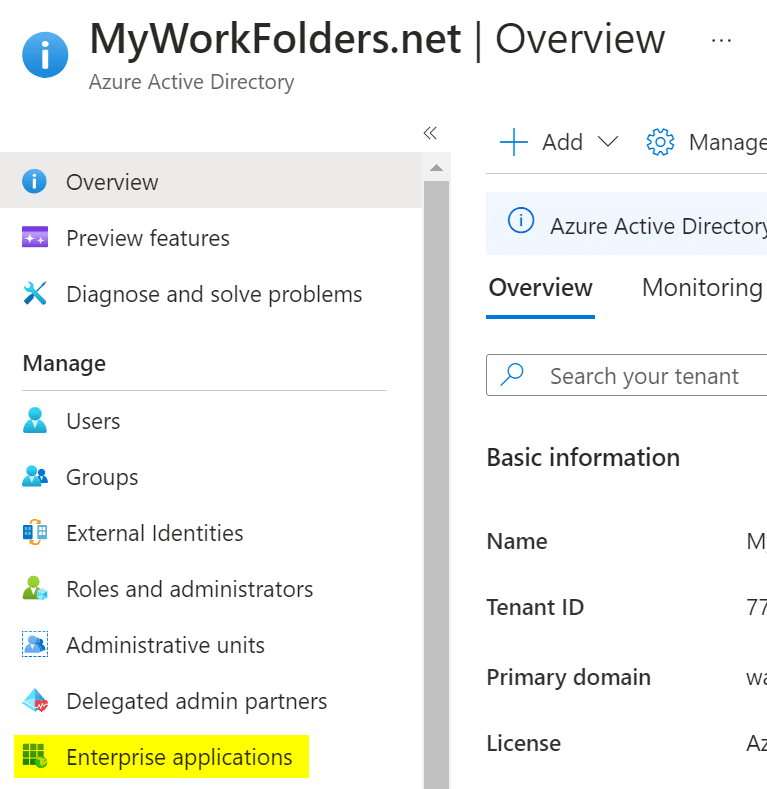This screenshot has height=789, width=767.
Task: Click the Diagnose and solve problems wrench icon
Action: coord(35,294)
